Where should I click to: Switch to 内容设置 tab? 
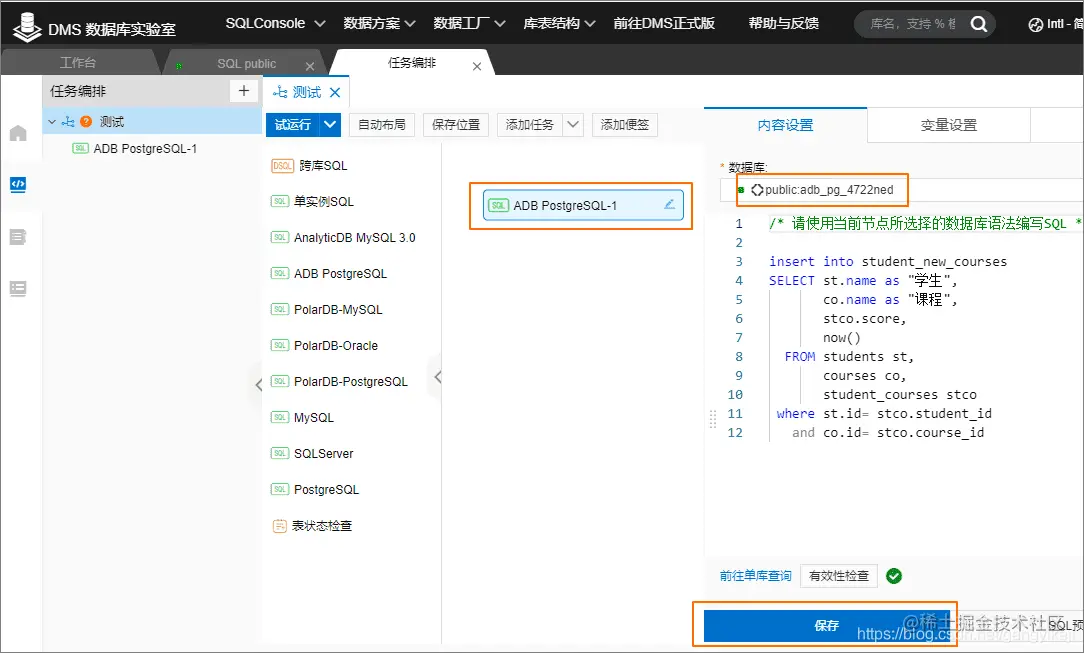[x=785, y=125]
